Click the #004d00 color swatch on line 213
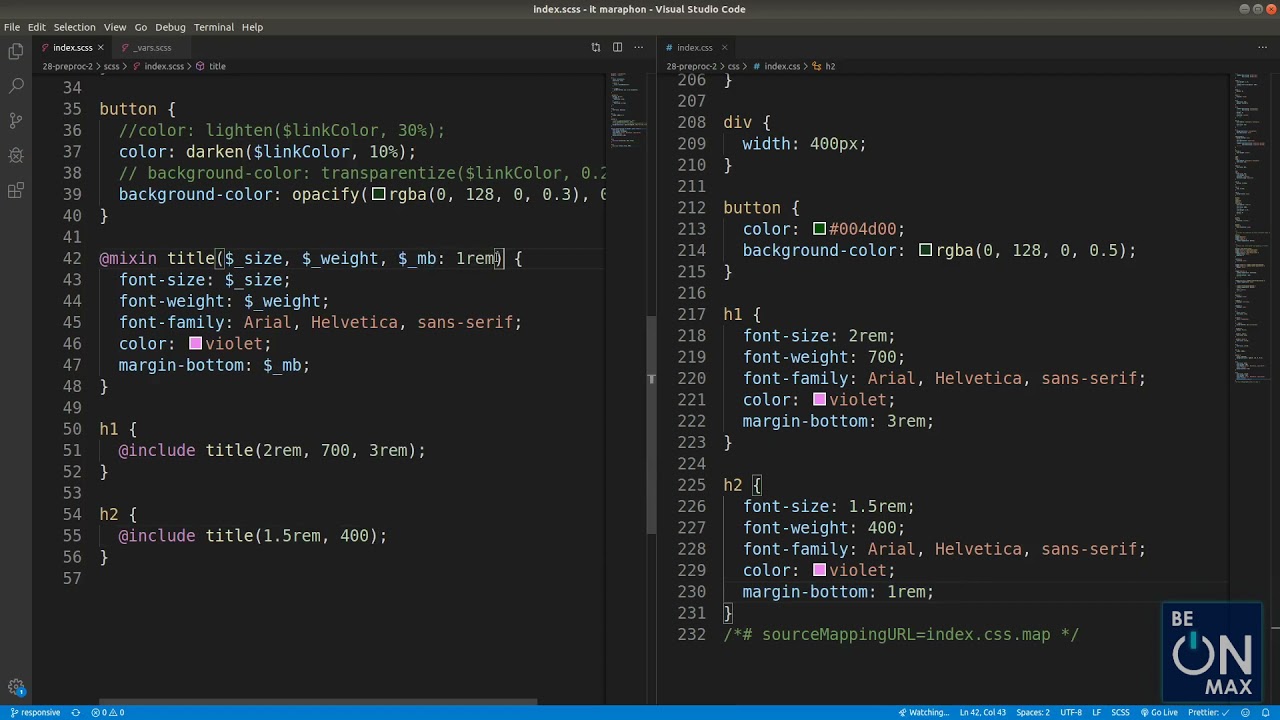1280x720 pixels. pos(819,229)
